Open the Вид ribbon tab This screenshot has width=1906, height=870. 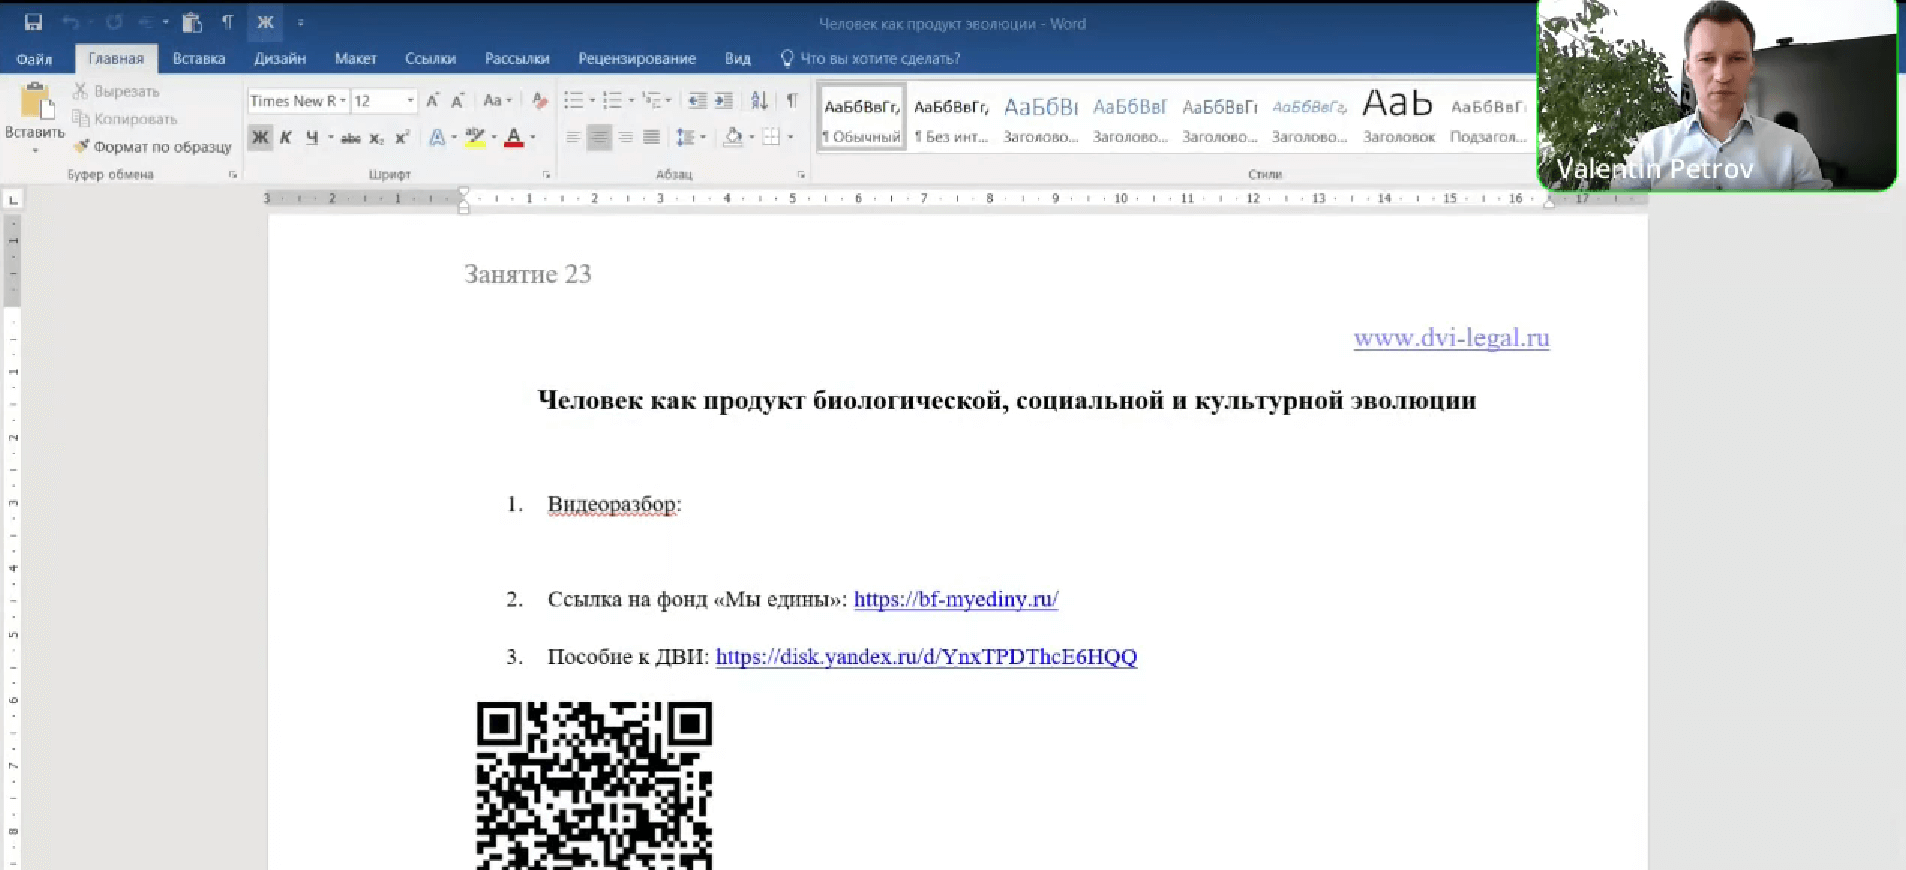click(x=738, y=59)
